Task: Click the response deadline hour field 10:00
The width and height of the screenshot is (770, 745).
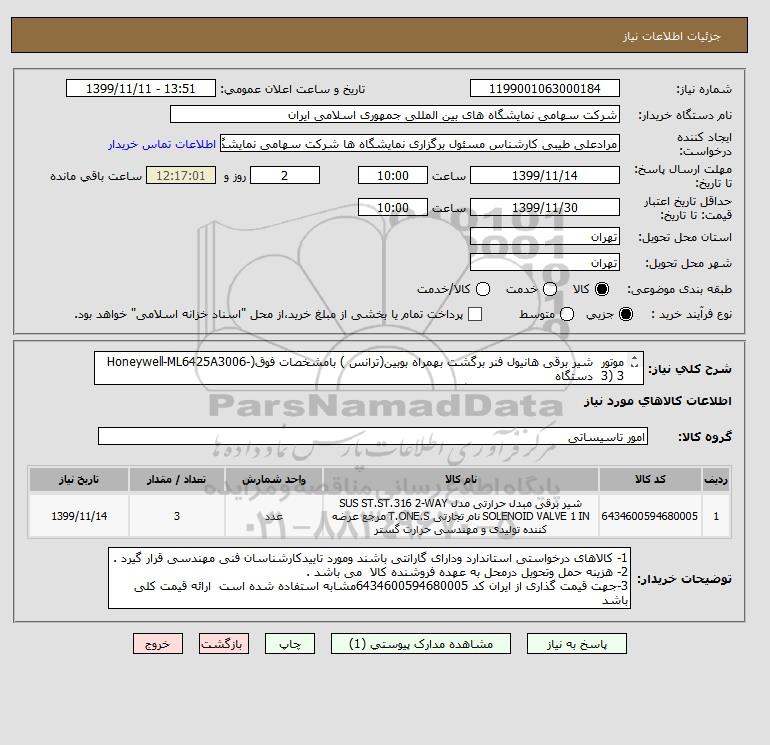Action: point(393,175)
